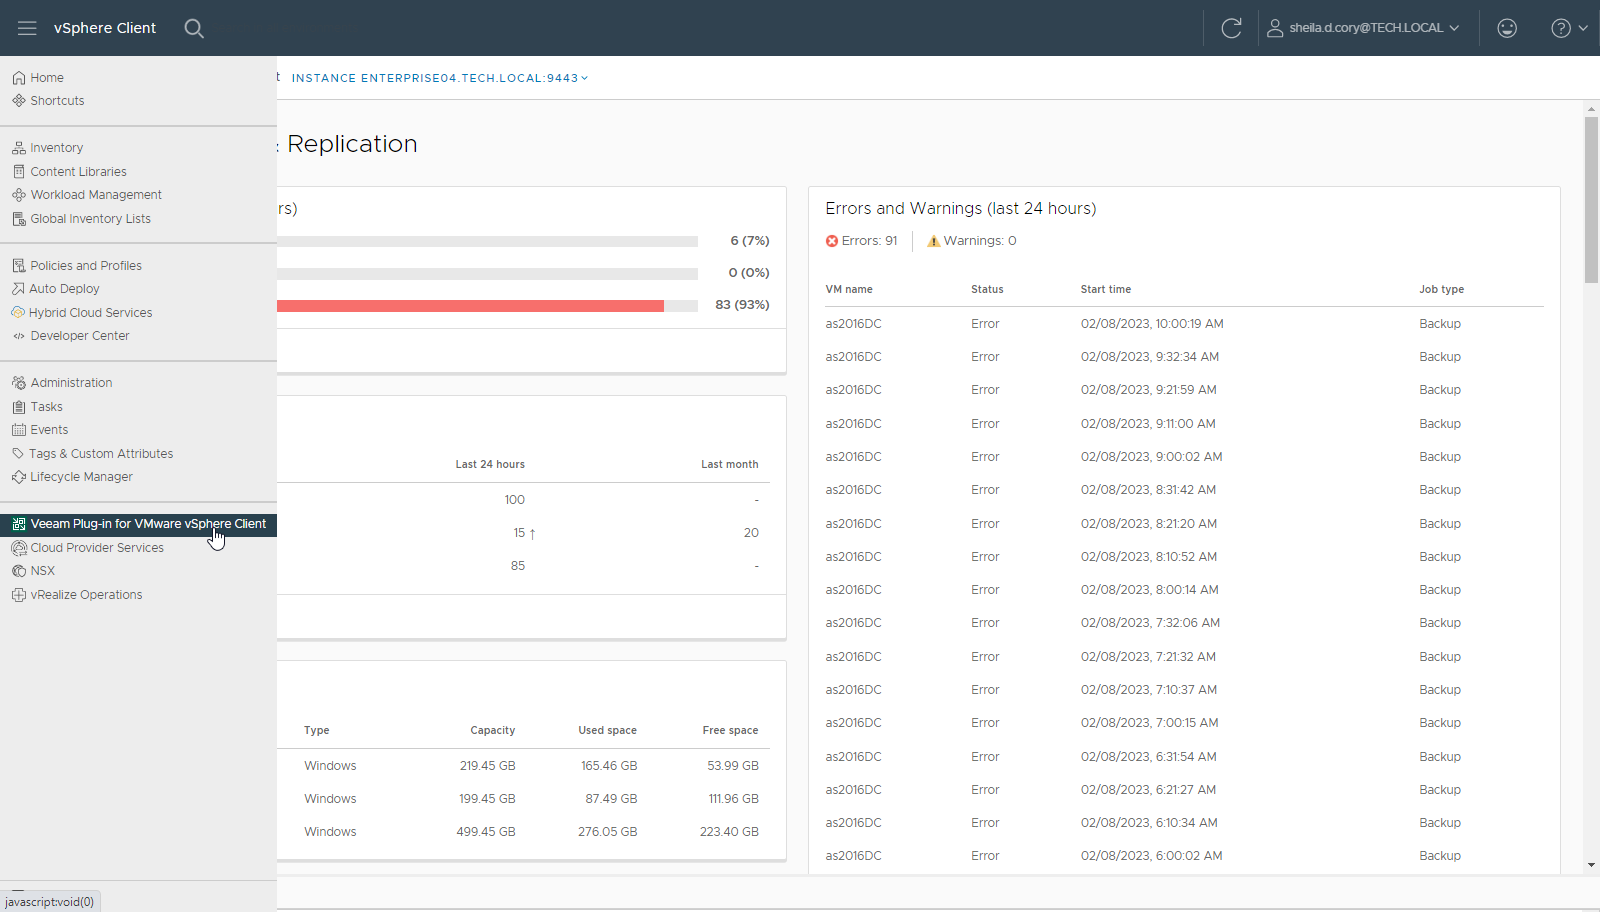Click the refresh icon in the header
This screenshot has height=912, width=1600.
pyautogui.click(x=1231, y=28)
